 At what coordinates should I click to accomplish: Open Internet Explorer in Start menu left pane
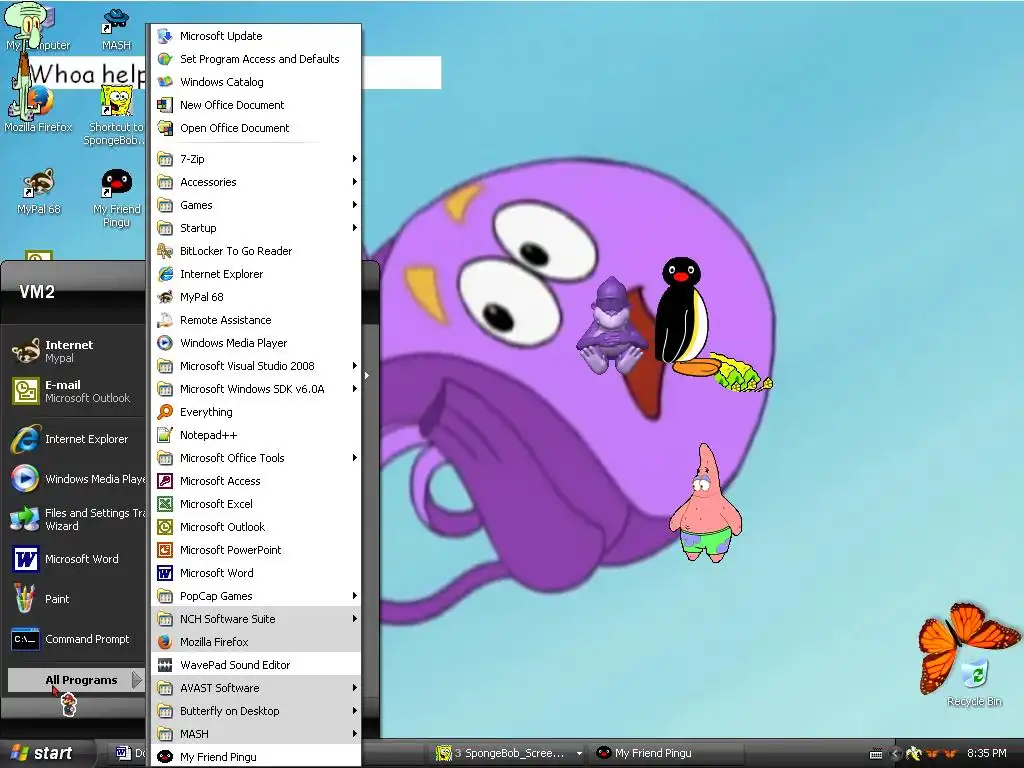(x=76, y=439)
